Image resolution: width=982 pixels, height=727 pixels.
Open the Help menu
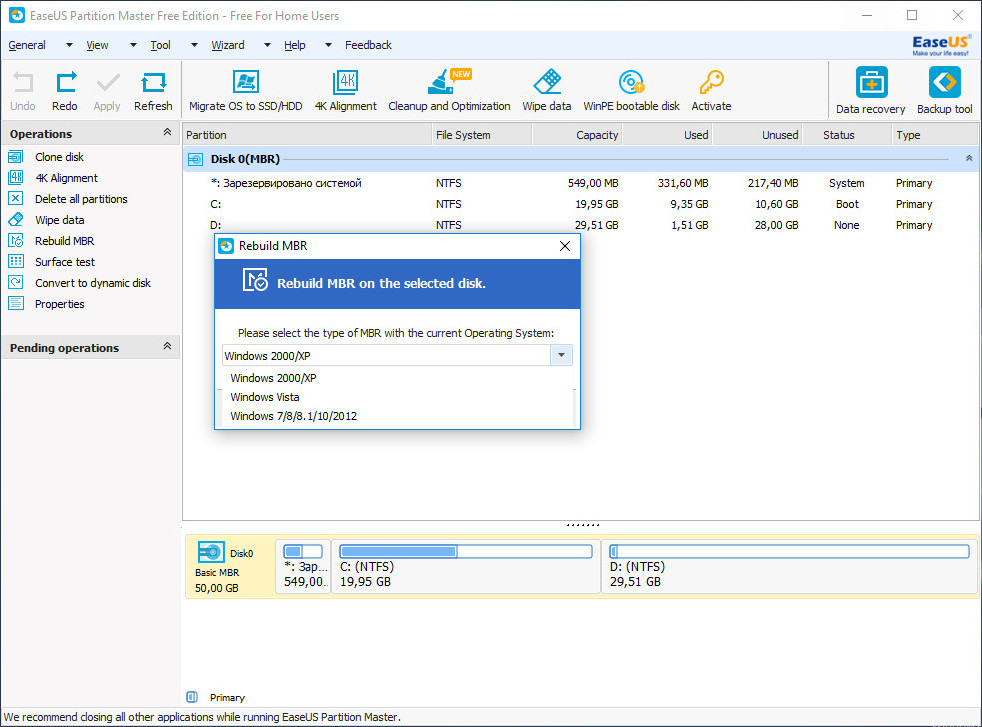294,45
